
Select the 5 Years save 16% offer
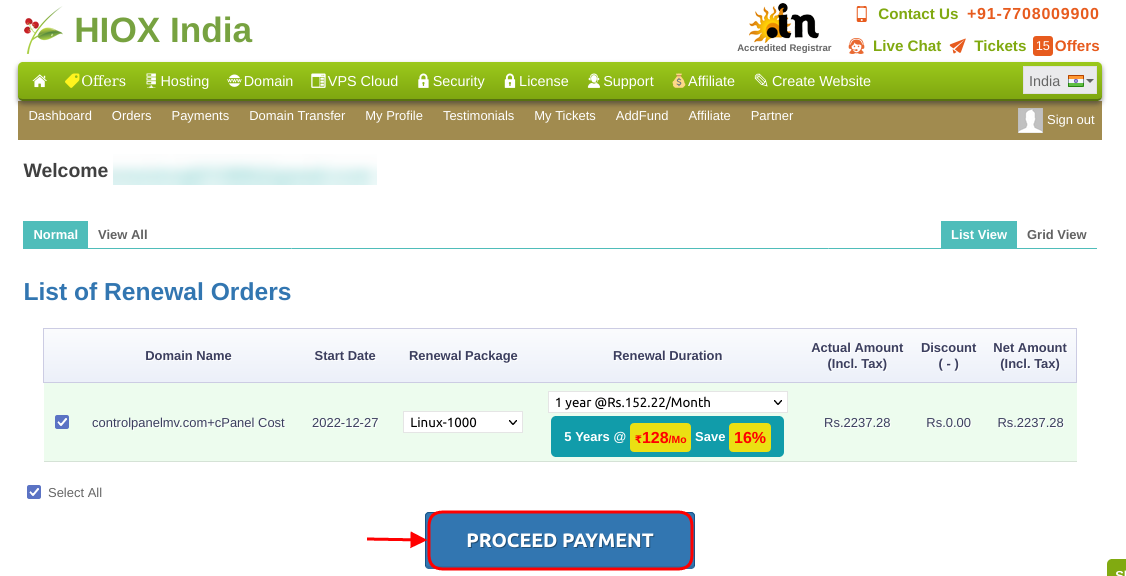(x=667, y=437)
